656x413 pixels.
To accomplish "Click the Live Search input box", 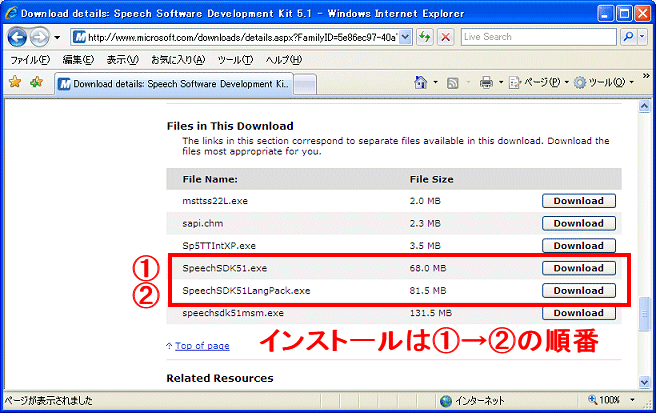I will [538, 37].
